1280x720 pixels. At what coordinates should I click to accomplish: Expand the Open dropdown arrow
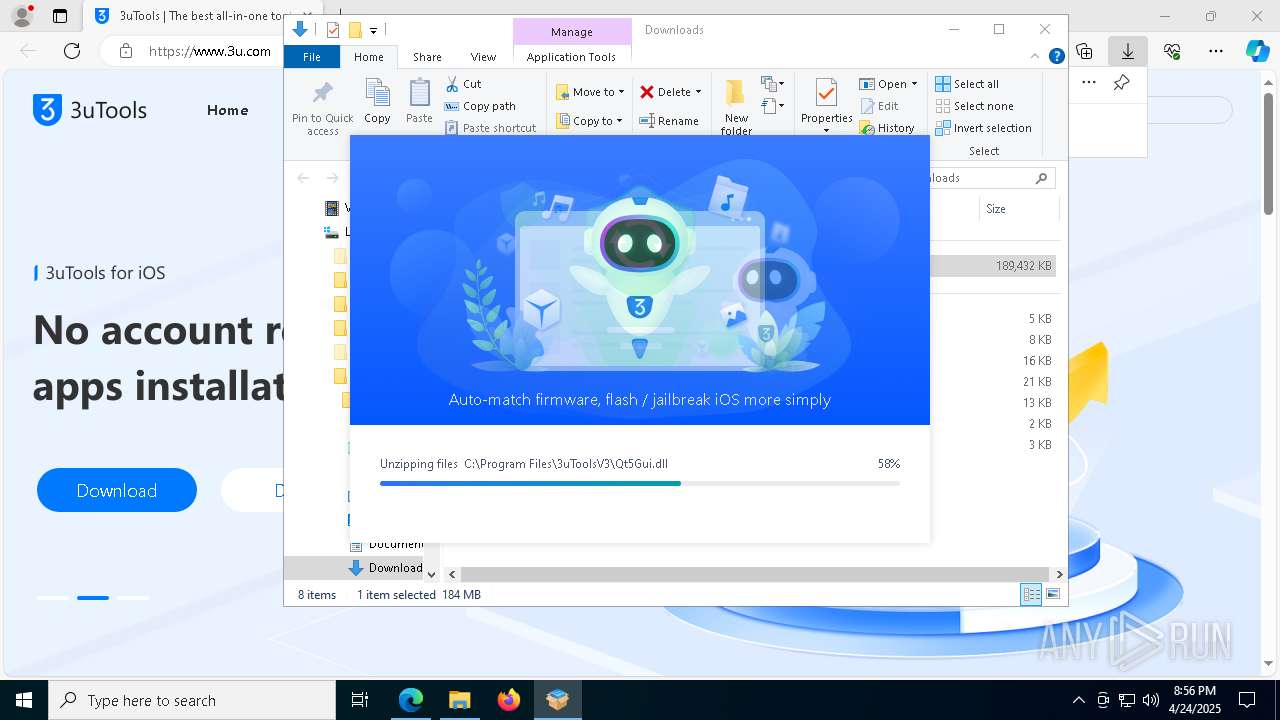click(x=914, y=84)
